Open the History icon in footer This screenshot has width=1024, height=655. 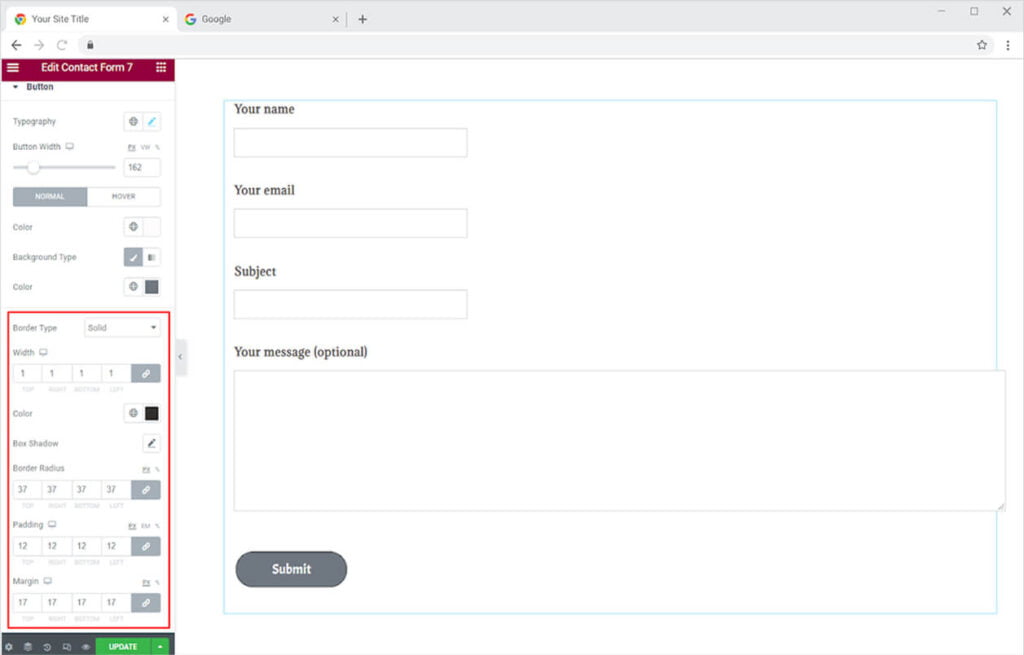pos(47,647)
